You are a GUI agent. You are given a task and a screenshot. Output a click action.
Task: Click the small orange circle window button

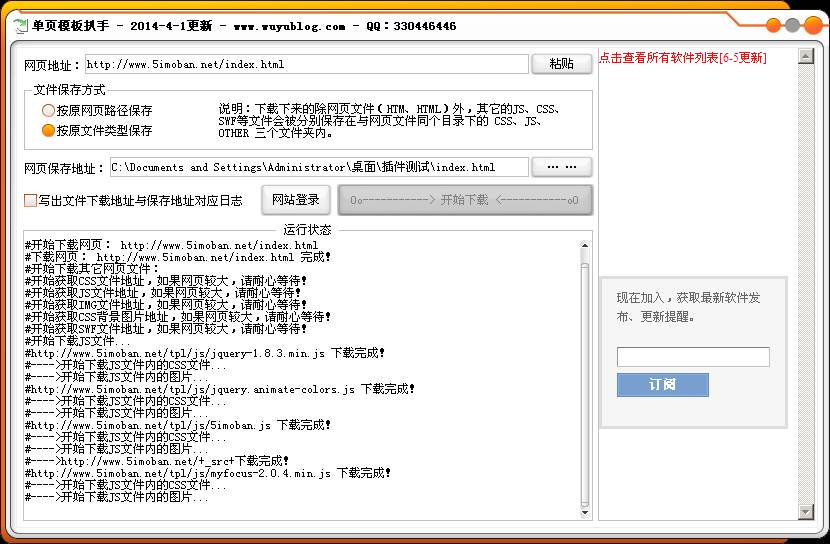[x=773, y=26]
